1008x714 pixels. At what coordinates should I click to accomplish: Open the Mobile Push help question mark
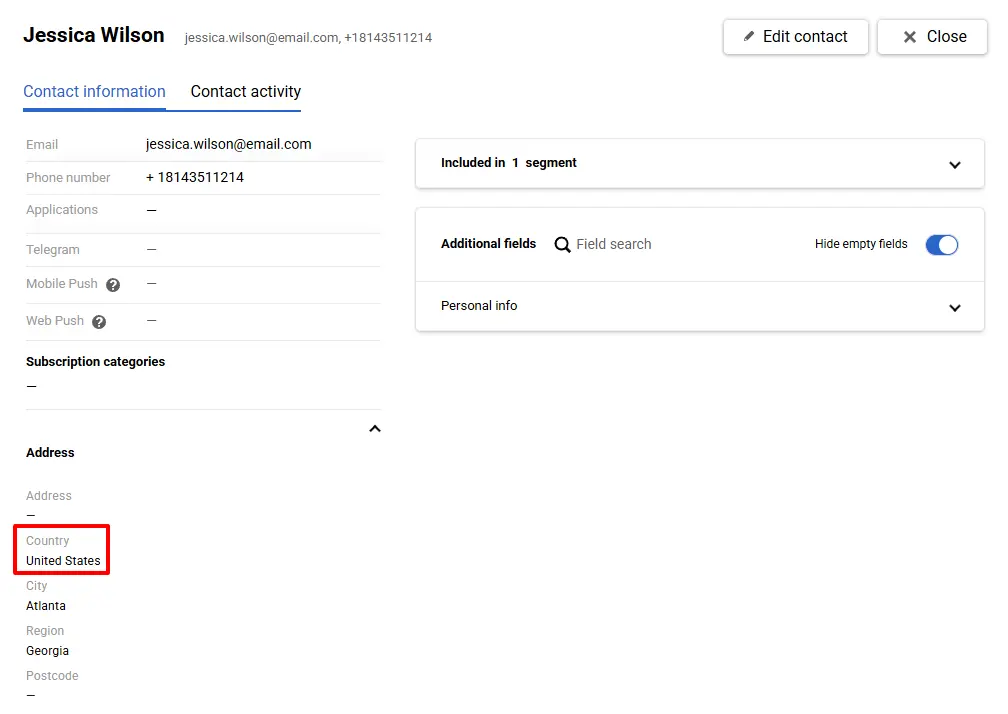click(x=113, y=284)
